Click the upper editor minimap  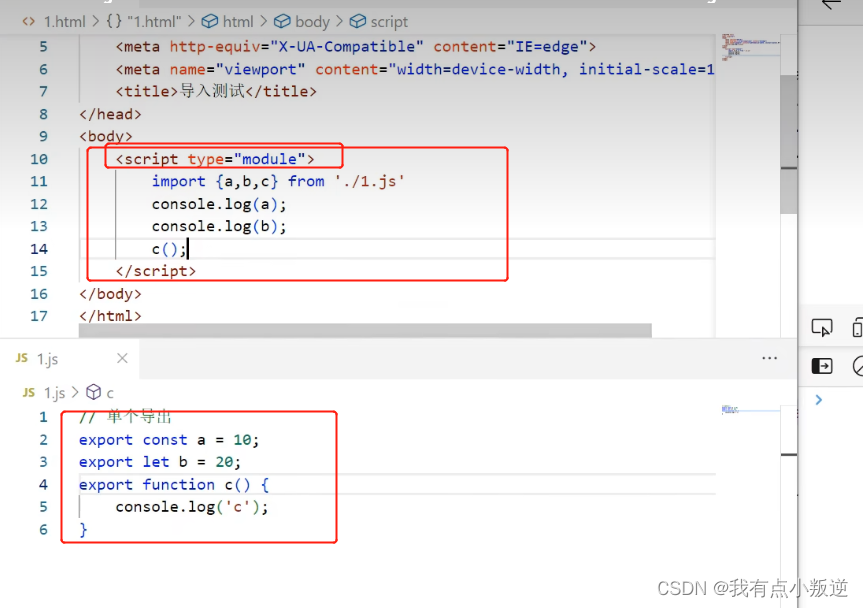tap(751, 47)
